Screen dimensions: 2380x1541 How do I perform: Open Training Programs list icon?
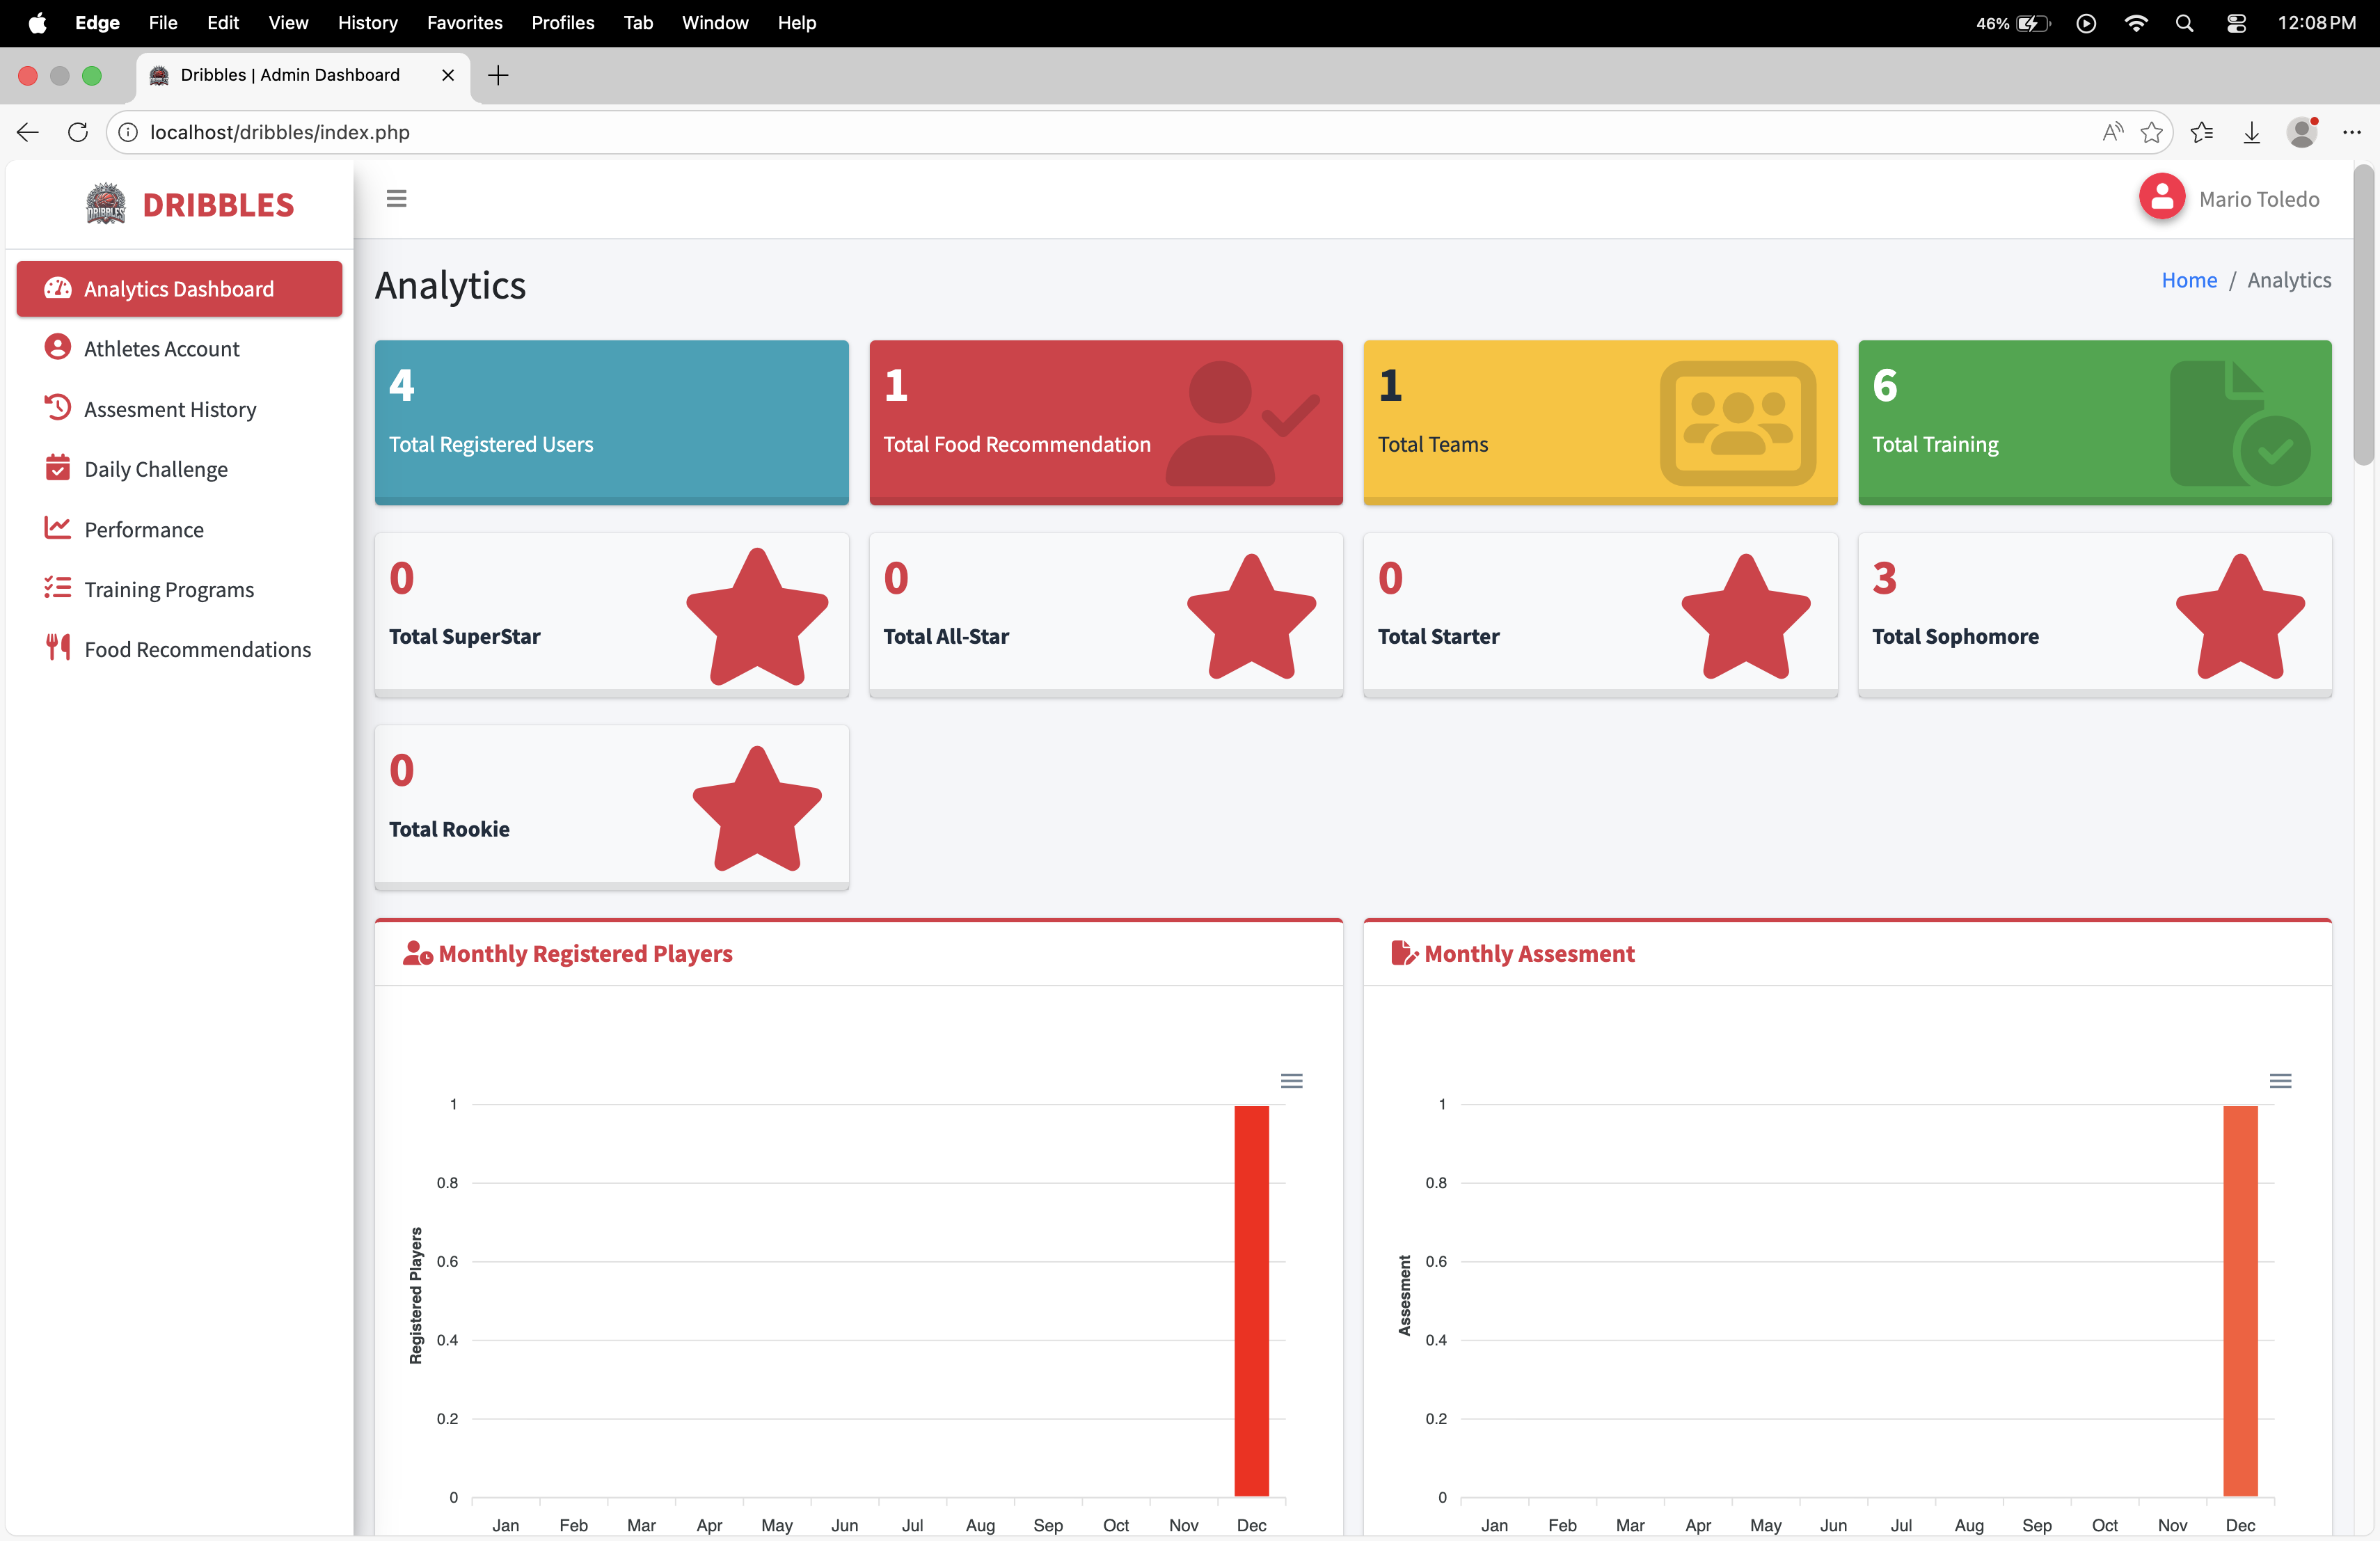57,588
